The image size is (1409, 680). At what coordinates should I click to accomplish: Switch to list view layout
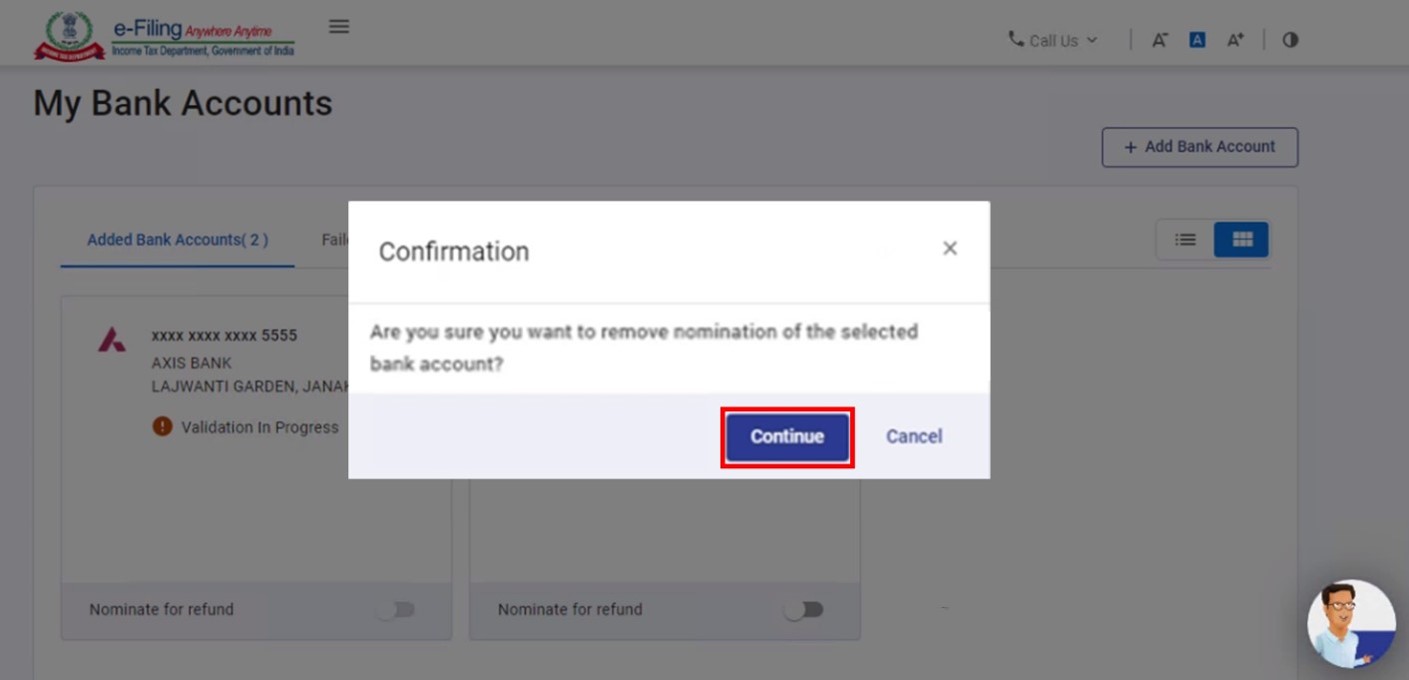point(1185,240)
